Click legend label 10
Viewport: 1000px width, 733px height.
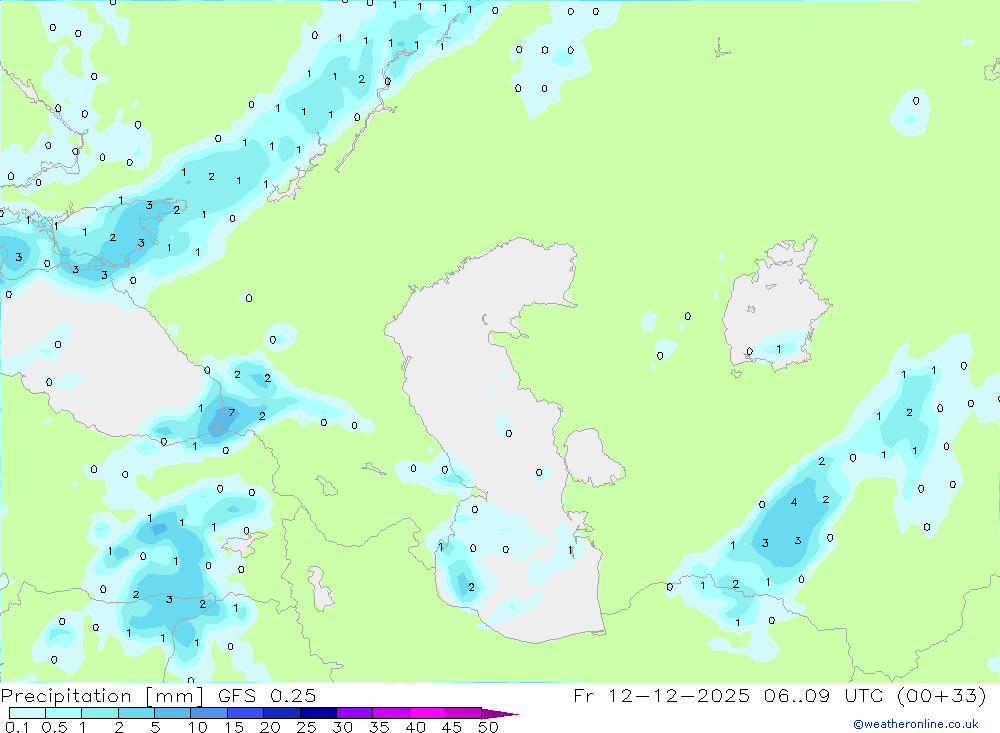(x=198, y=727)
